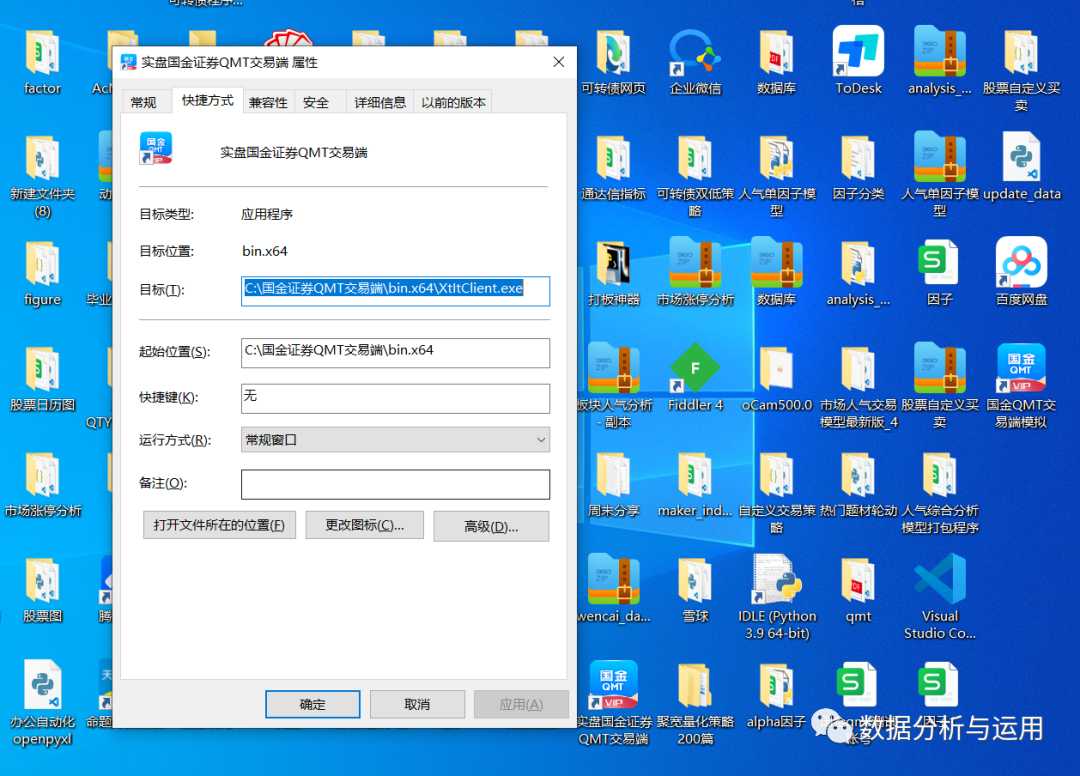Click the 目标 path input field
This screenshot has width=1080, height=776.
(x=395, y=291)
